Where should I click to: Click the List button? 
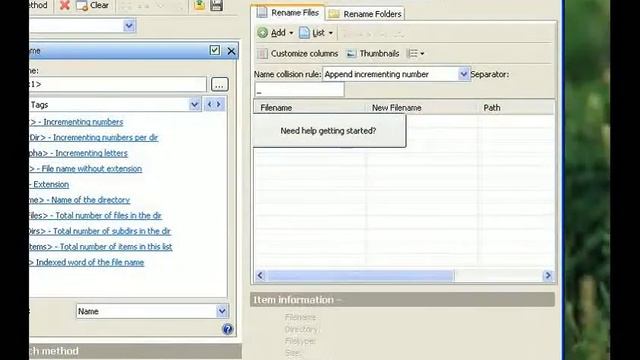pyautogui.click(x=312, y=33)
